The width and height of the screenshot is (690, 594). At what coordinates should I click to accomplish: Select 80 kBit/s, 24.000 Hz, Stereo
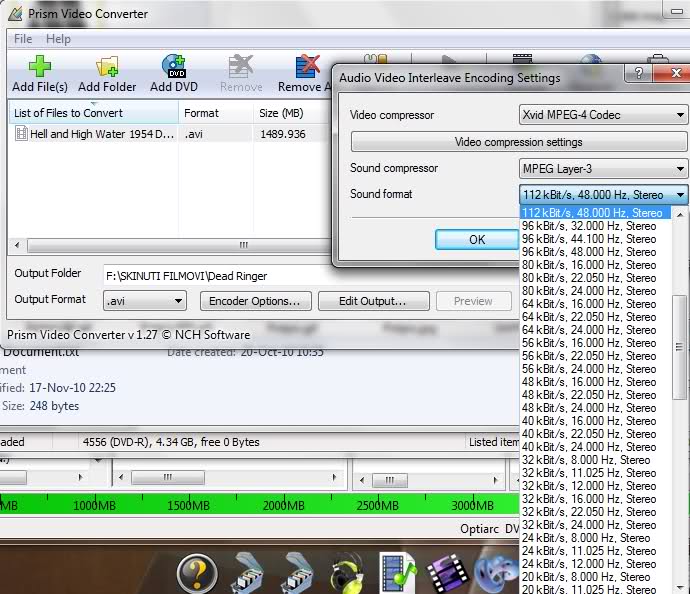tap(595, 291)
